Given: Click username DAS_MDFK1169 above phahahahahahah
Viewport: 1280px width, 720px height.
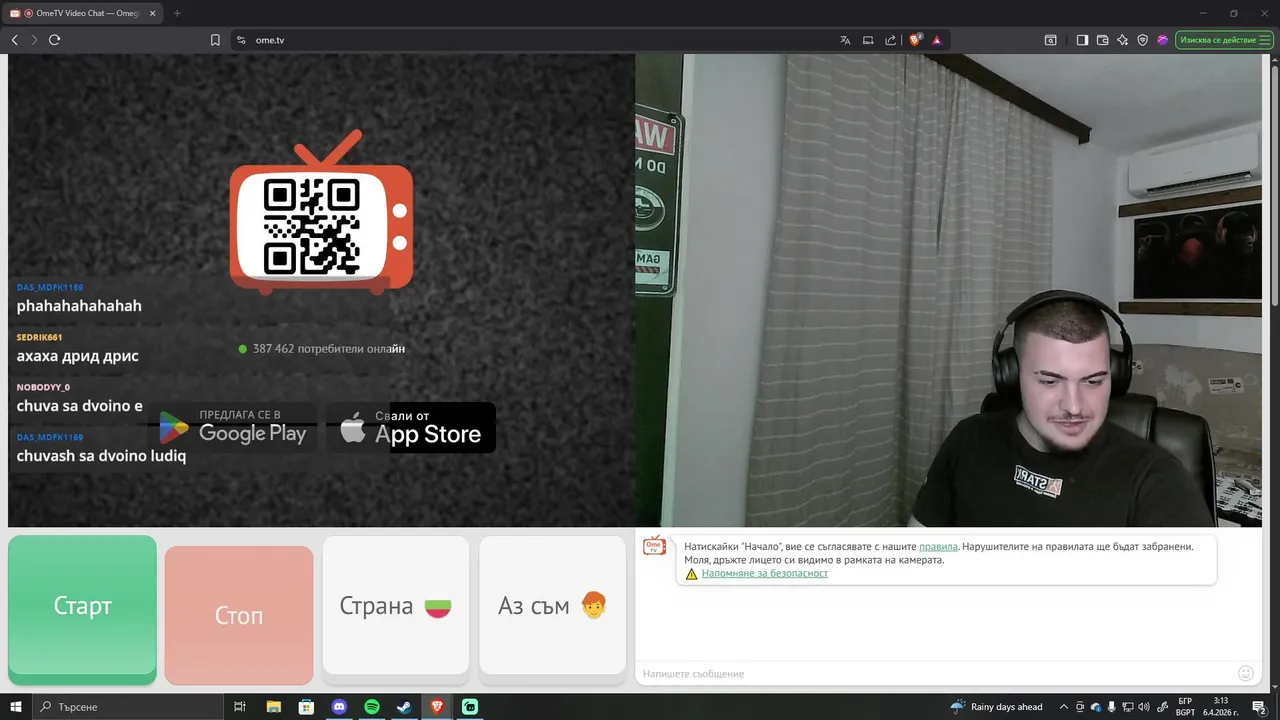Looking at the screenshot, I should [x=50, y=287].
